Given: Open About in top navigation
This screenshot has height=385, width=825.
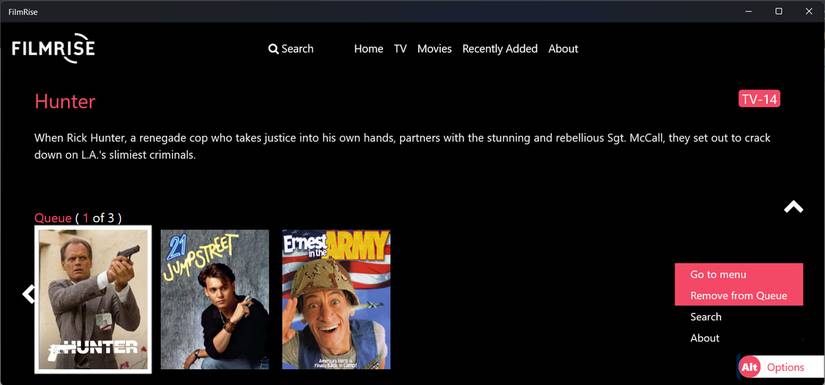Looking at the screenshot, I should 563,49.
